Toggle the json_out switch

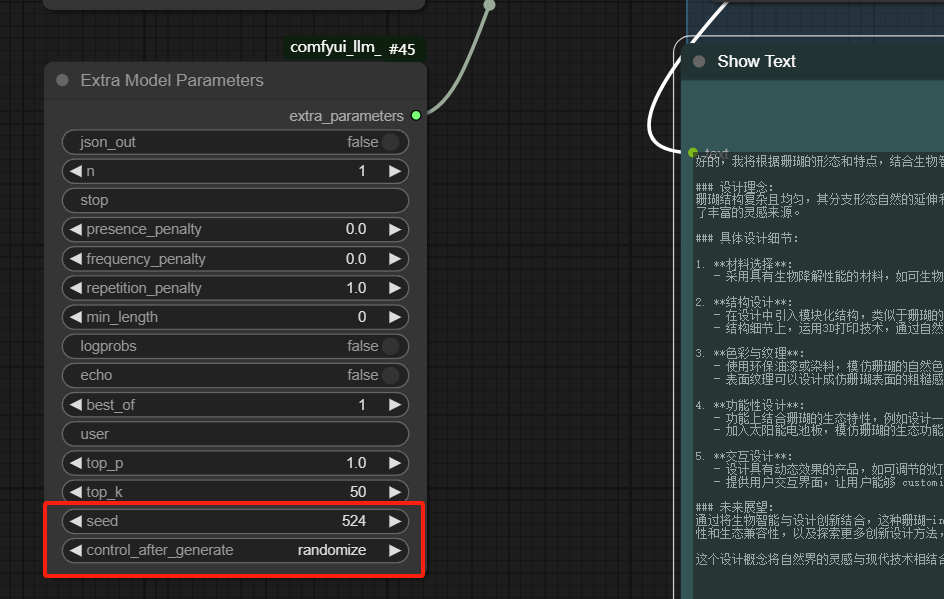click(x=389, y=142)
